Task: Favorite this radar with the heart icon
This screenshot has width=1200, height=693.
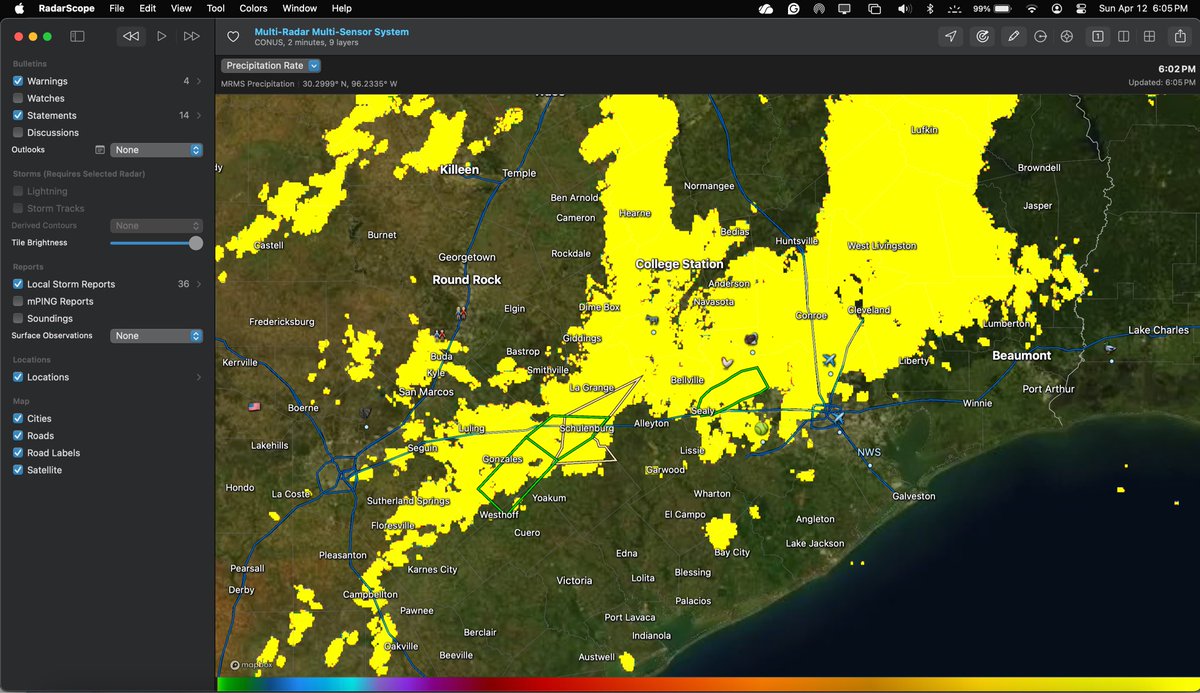Action: [233, 36]
